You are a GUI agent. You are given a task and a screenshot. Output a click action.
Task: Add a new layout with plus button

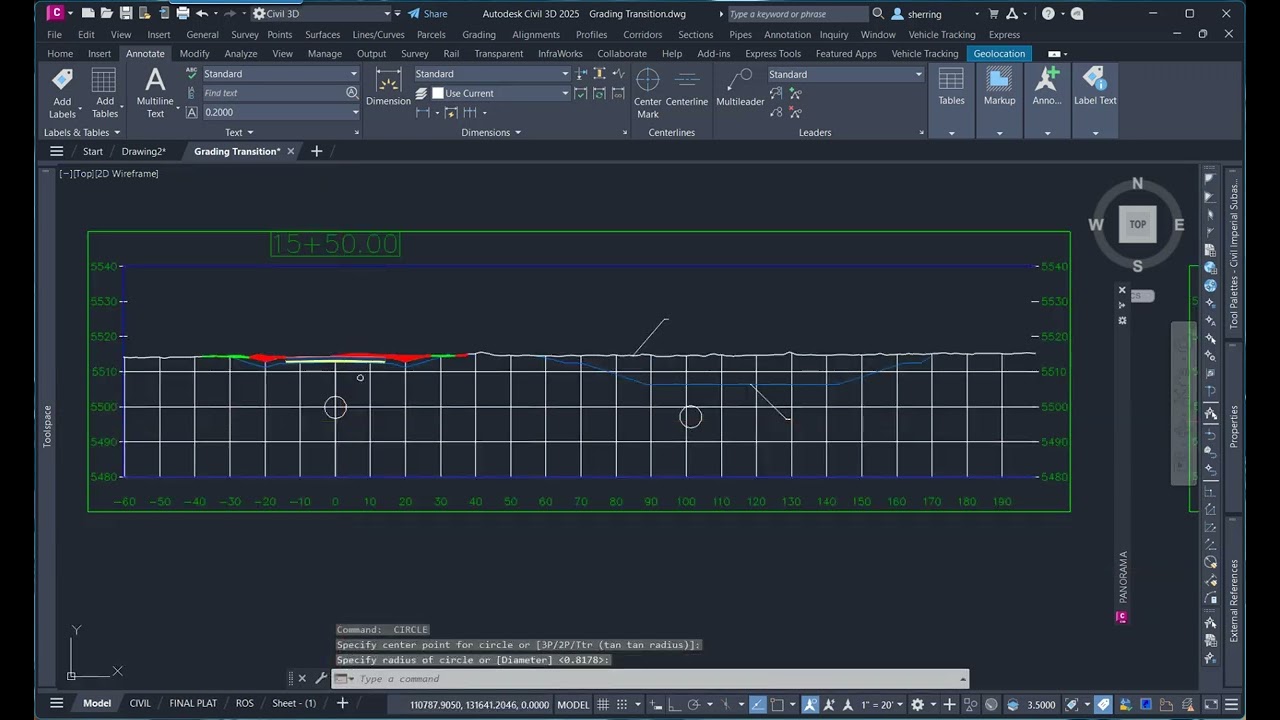(x=342, y=703)
